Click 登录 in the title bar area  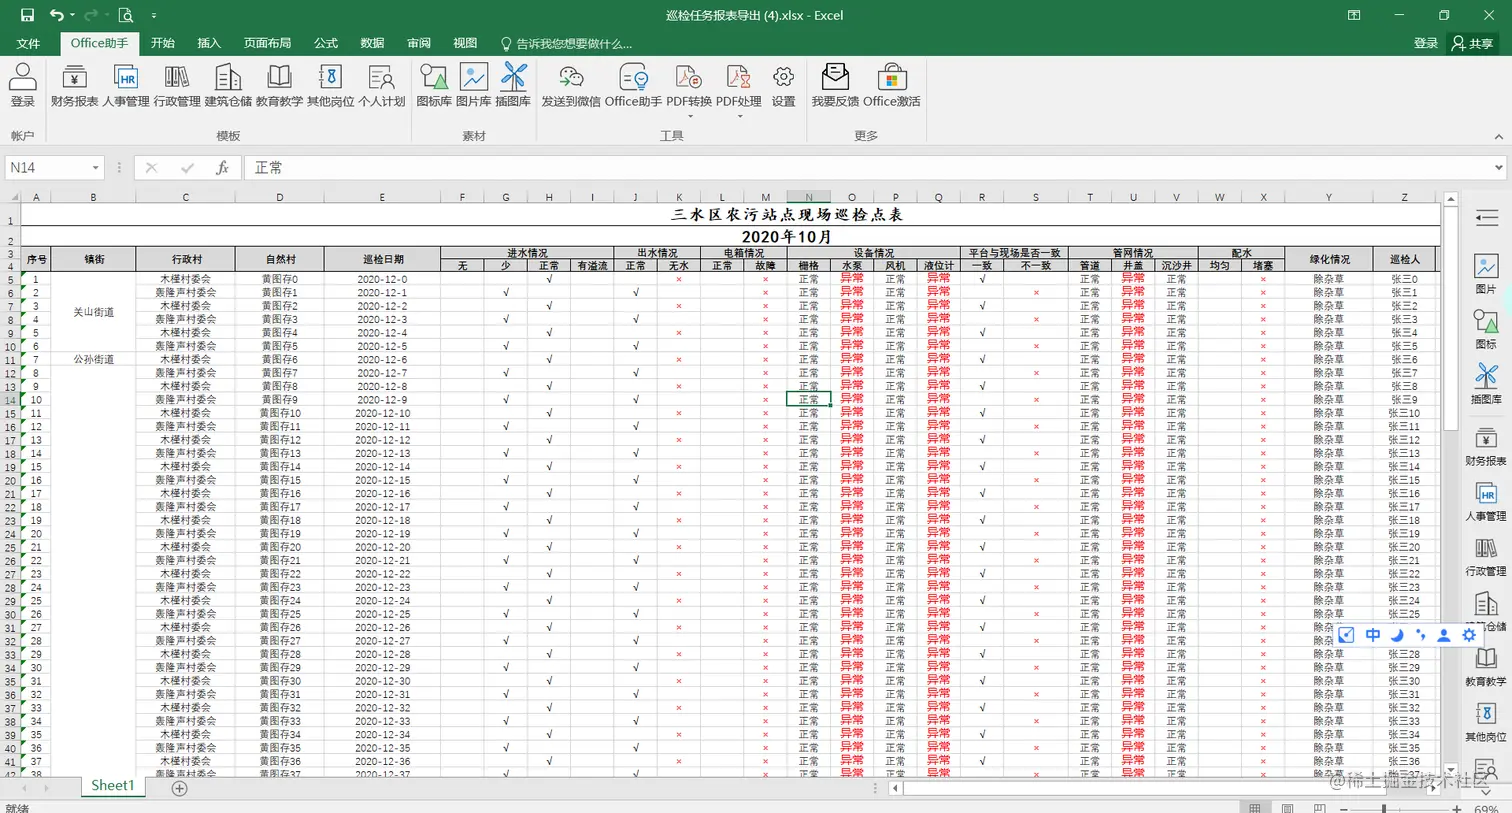1425,43
